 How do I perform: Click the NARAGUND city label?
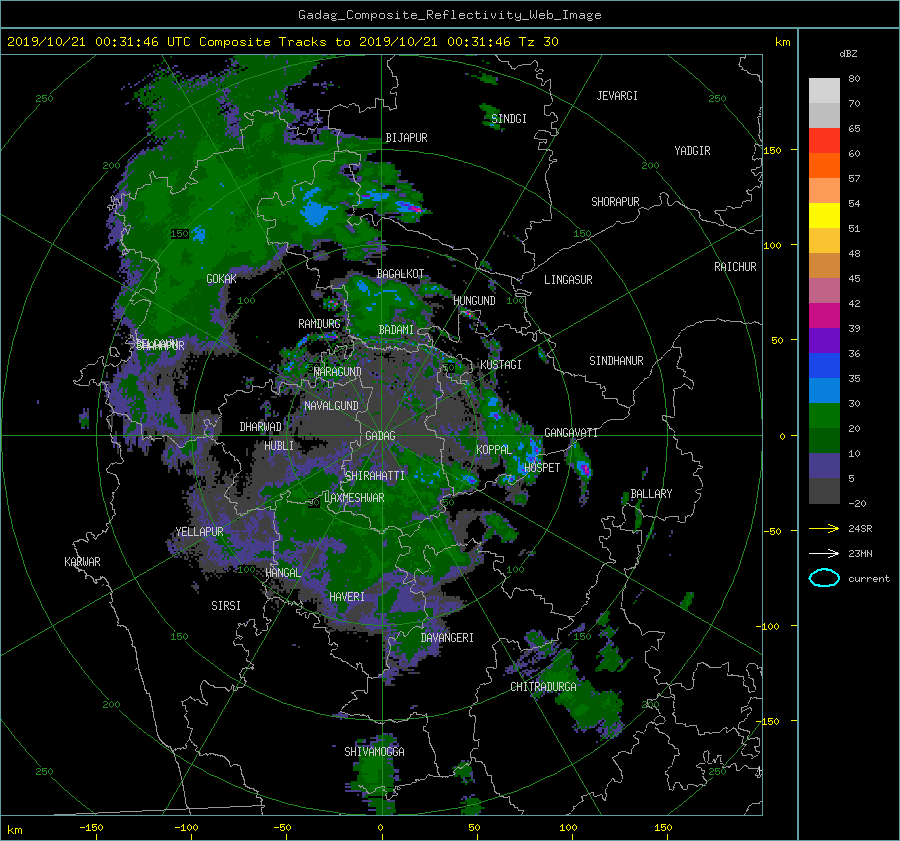pyautogui.click(x=338, y=372)
